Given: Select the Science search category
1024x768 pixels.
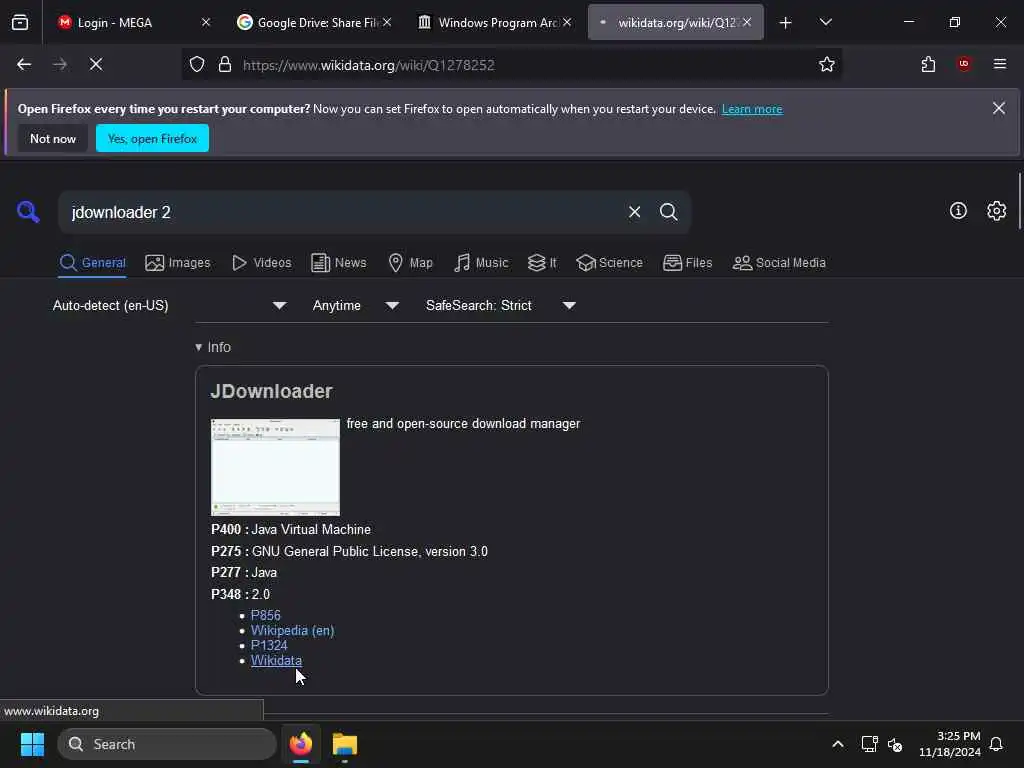Looking at the screenshot, I should (x=609, y=263).
